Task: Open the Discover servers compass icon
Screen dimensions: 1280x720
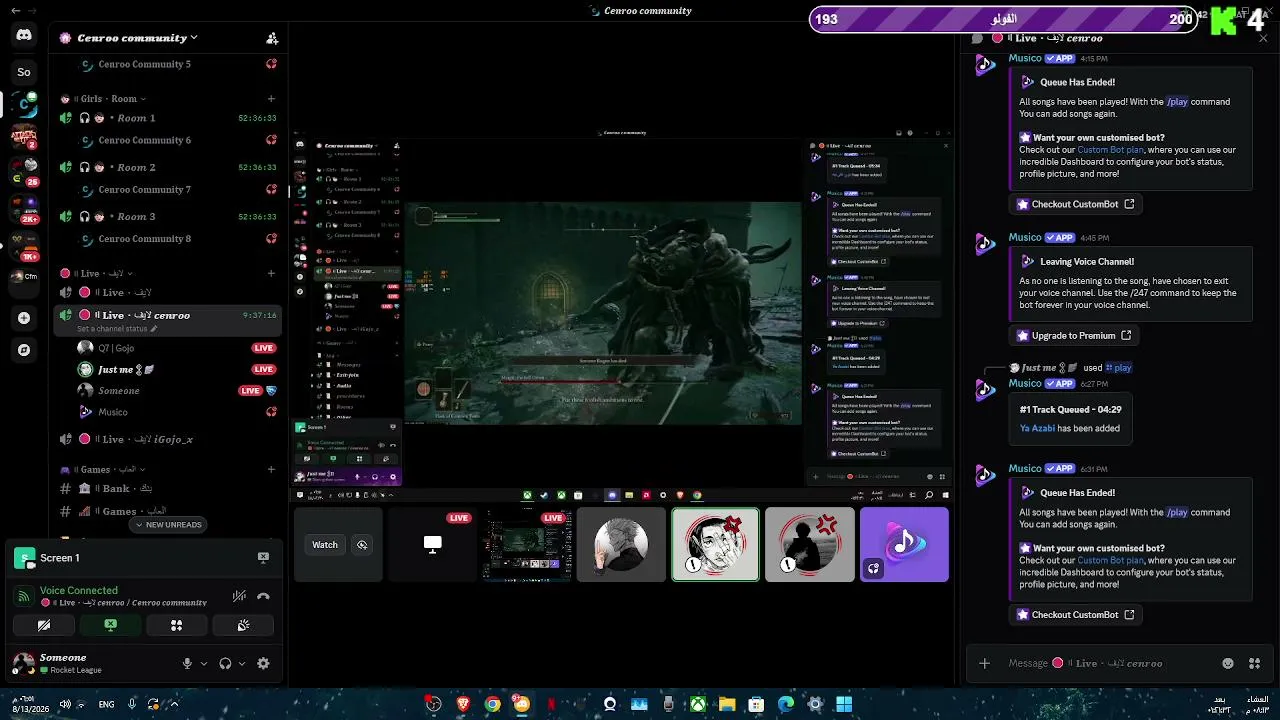Action: coord(24,350)
